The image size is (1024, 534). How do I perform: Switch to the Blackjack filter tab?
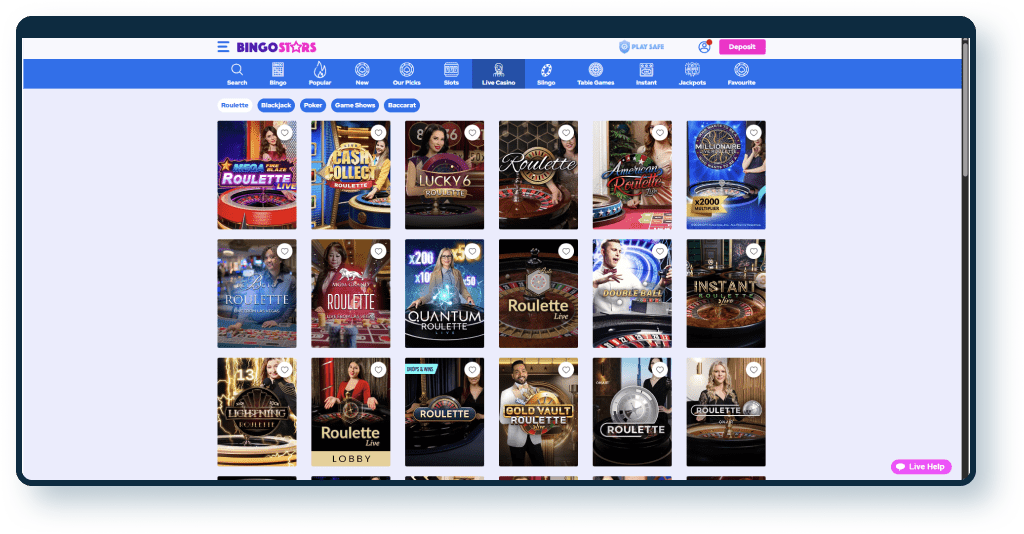click(x=275, y=105)
